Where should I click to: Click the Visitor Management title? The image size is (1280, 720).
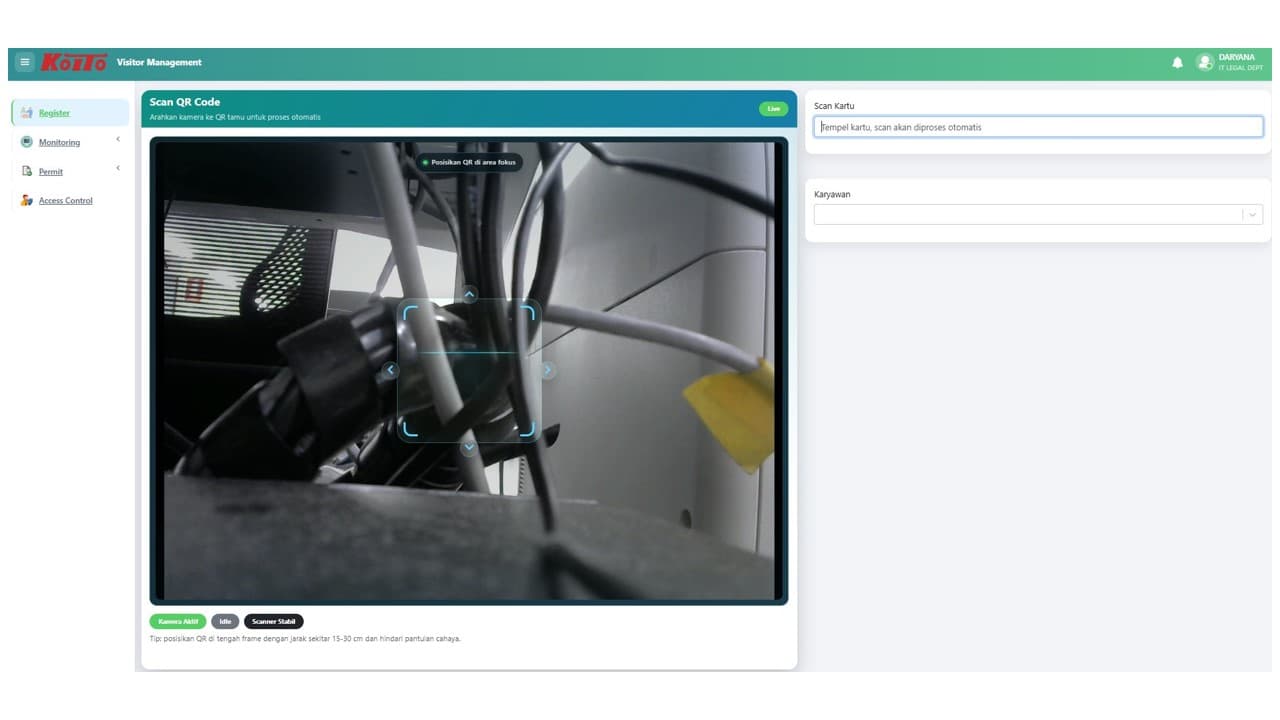coord(159,62)
